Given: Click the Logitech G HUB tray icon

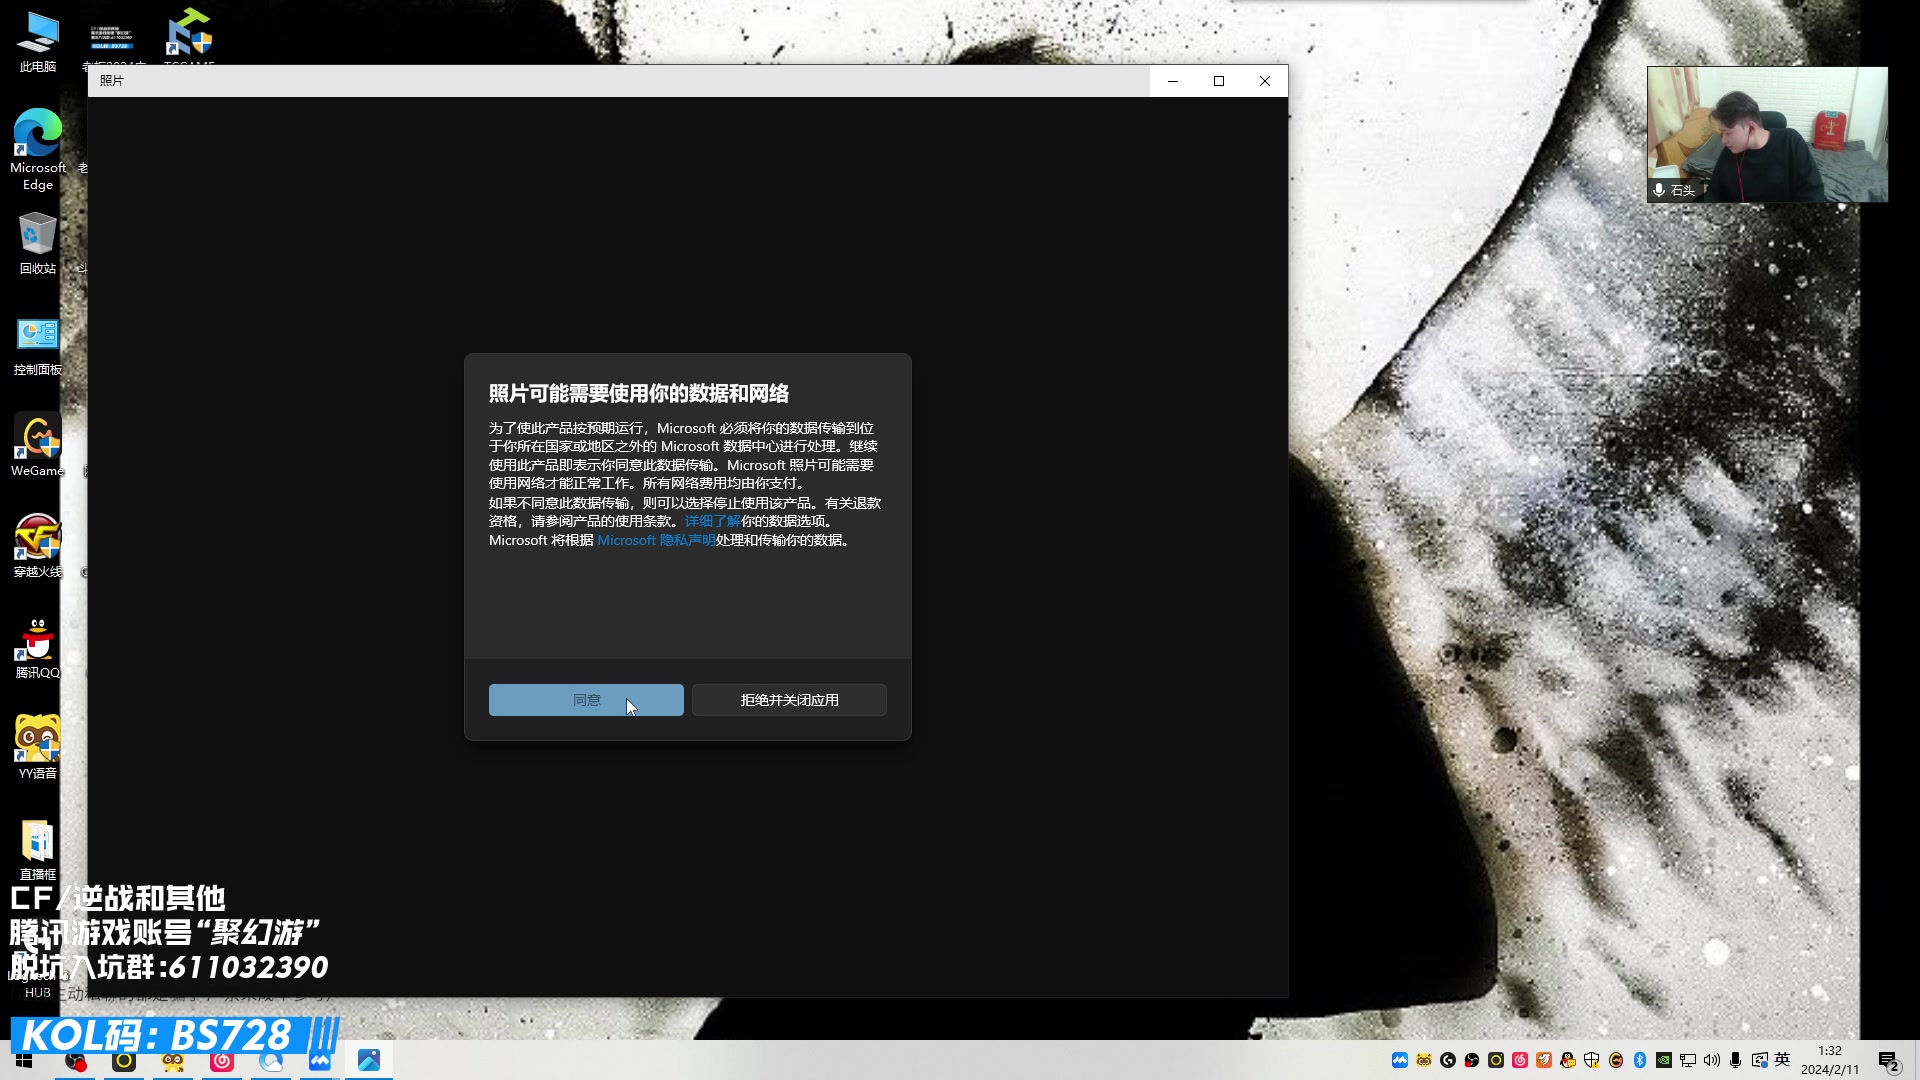Looking at the screenshot, I should pyautogui.click(x=1448, y=1060).
